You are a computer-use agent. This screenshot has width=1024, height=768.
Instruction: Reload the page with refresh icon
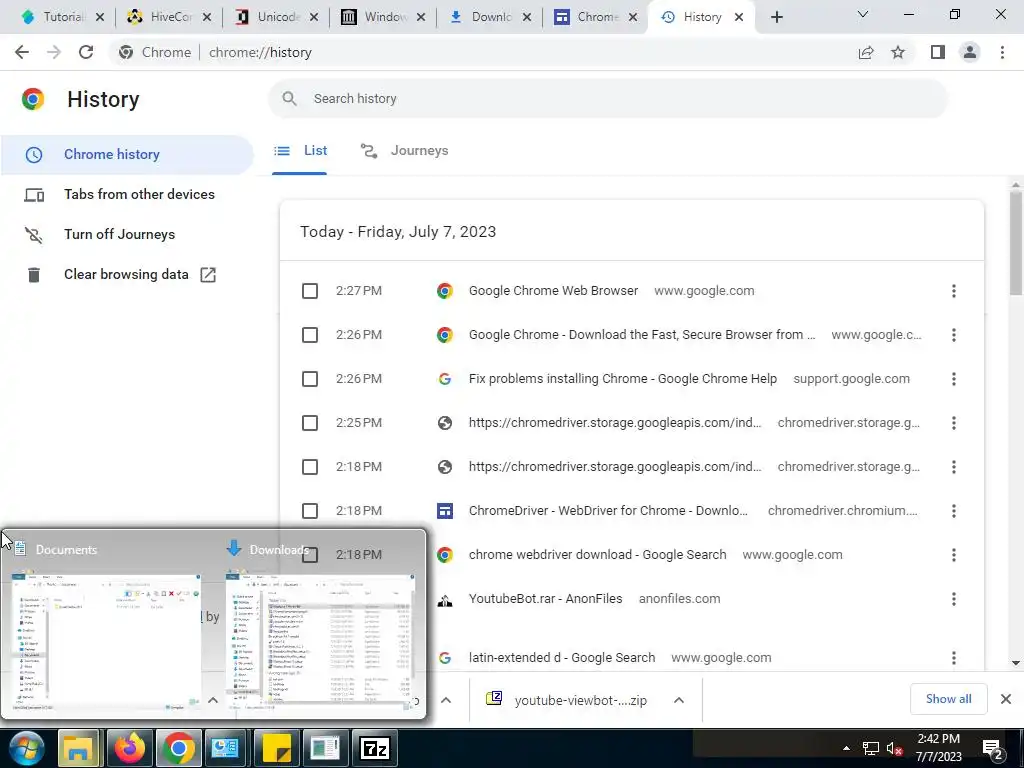point(86,52)
